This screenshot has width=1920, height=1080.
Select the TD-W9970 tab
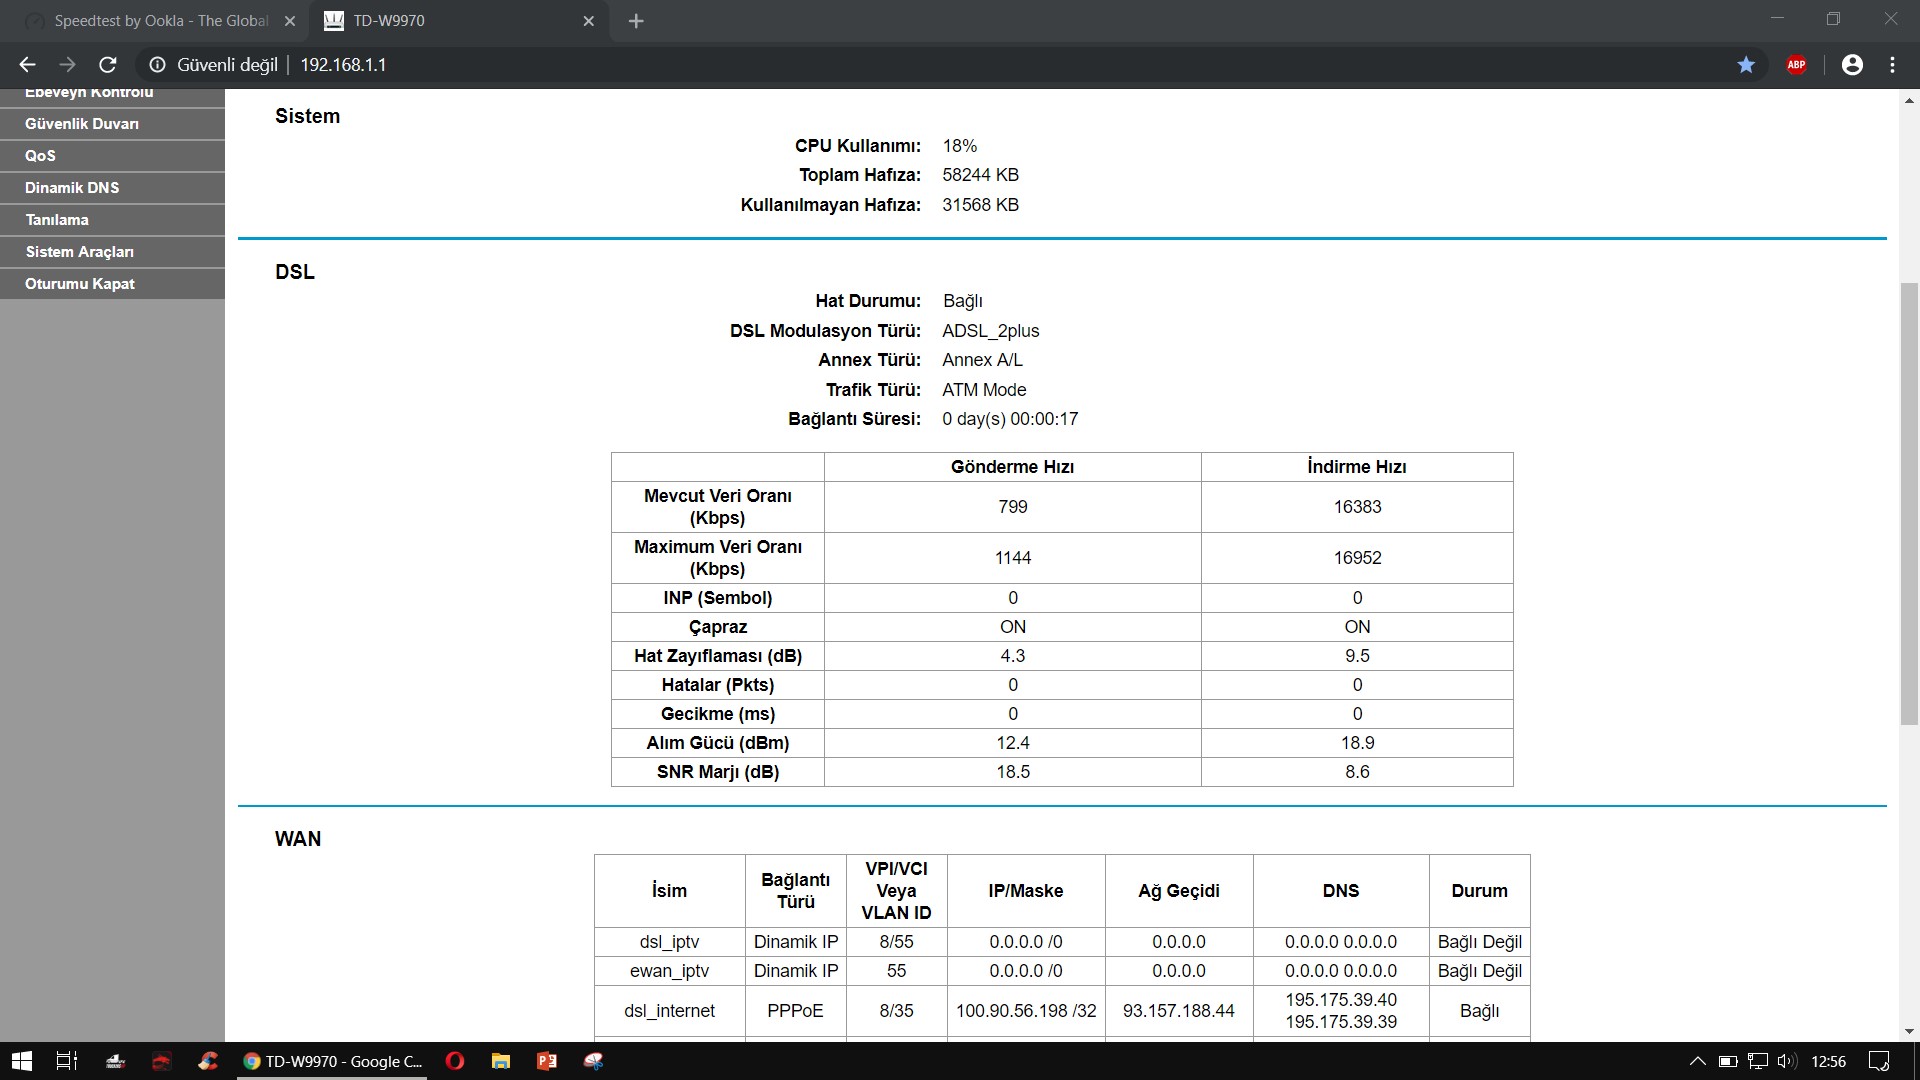460,21
